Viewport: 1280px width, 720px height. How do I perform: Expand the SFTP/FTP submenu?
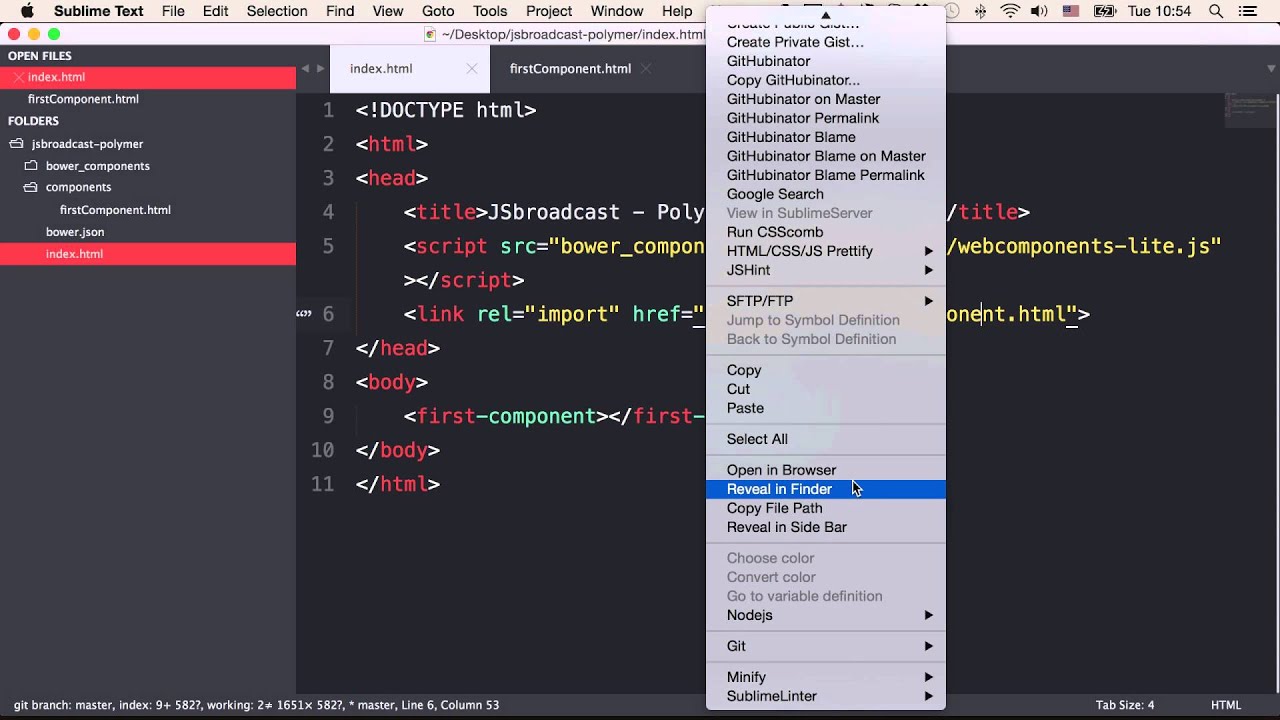(929, 301)
